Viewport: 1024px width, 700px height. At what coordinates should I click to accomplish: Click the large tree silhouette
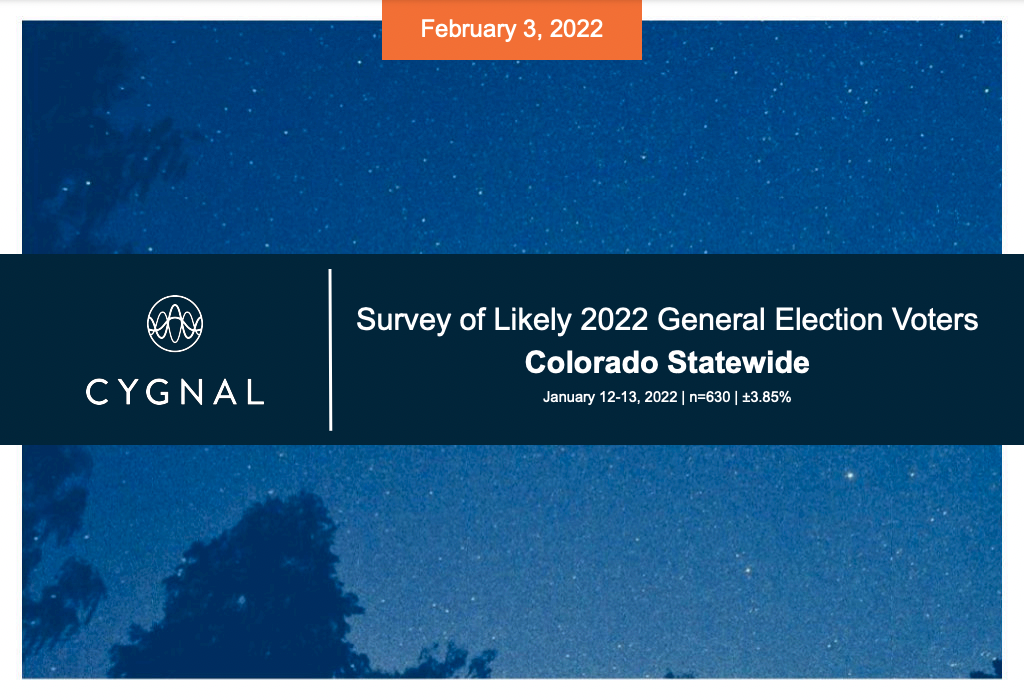(248, 588)
